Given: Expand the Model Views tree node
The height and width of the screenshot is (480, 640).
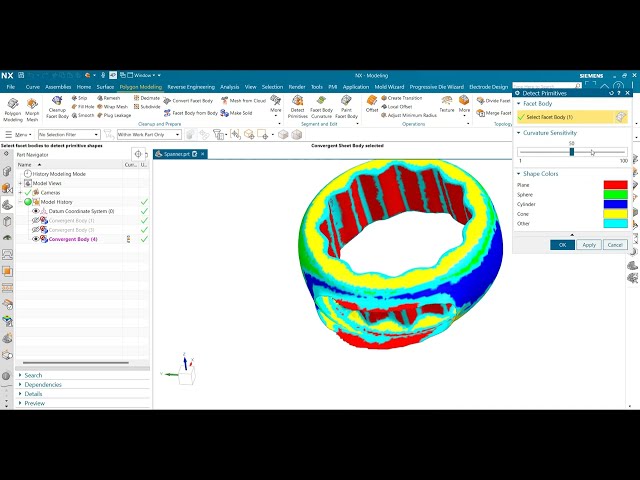Looking at the screenshot, I should (x=20, y=183).
